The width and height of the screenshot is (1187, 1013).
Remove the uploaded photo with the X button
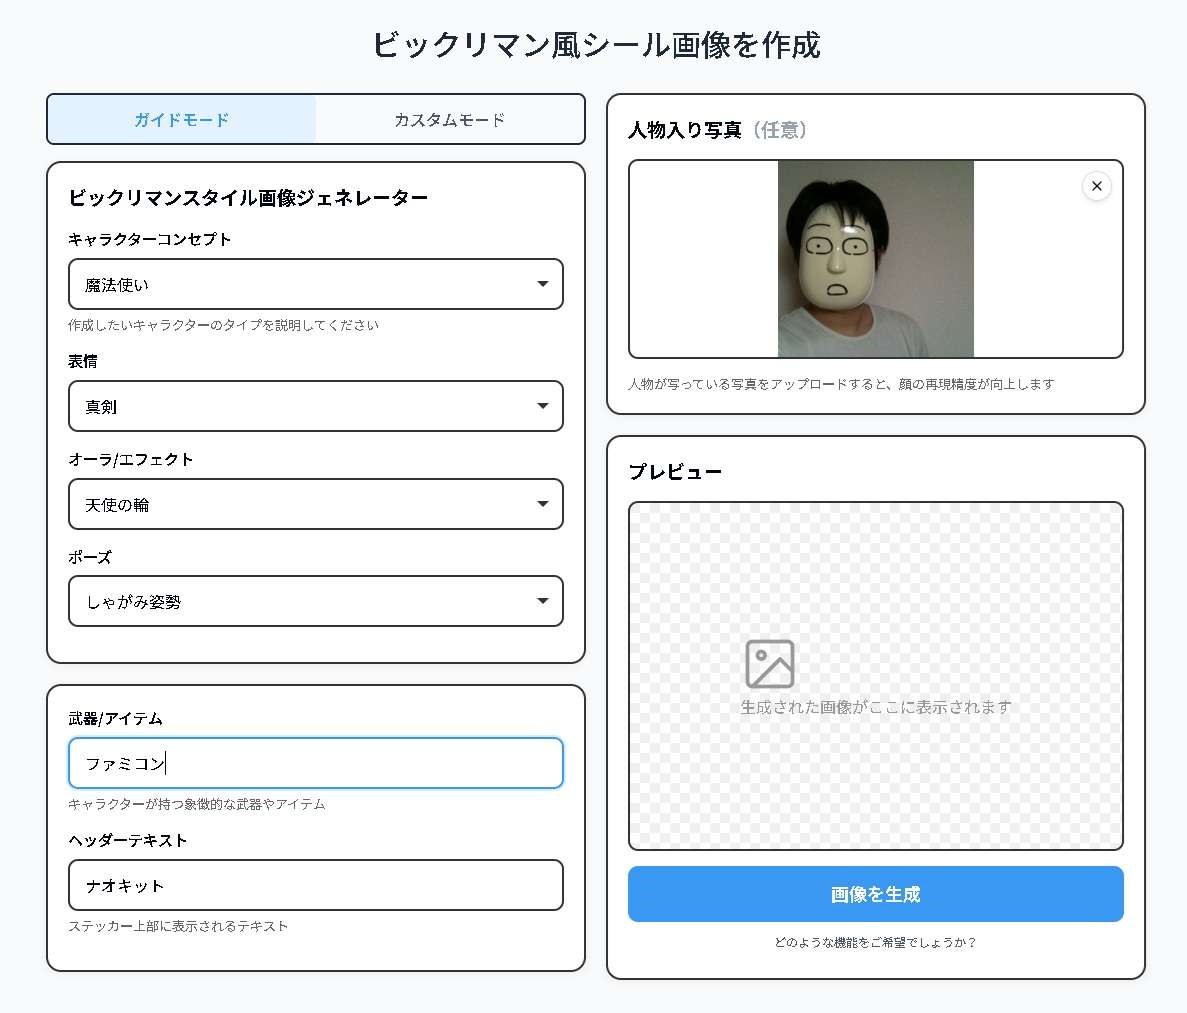(x=1096, y=186)
